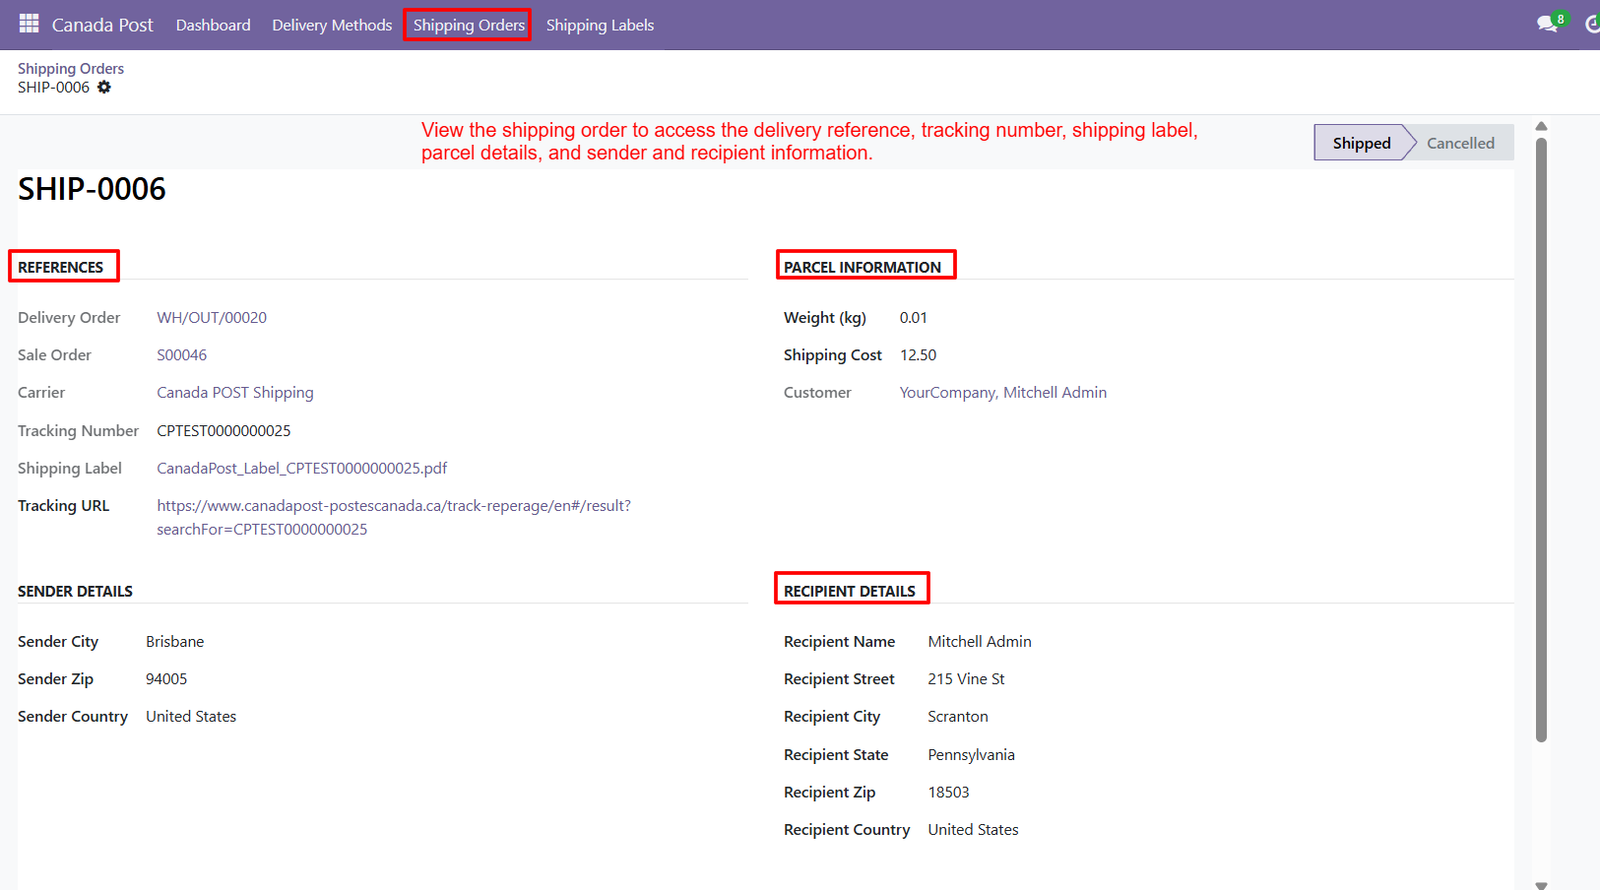Click the Tracking URL field label
Image resolution: width=1600 pixels, height=890 pixels.
point(64,506)
